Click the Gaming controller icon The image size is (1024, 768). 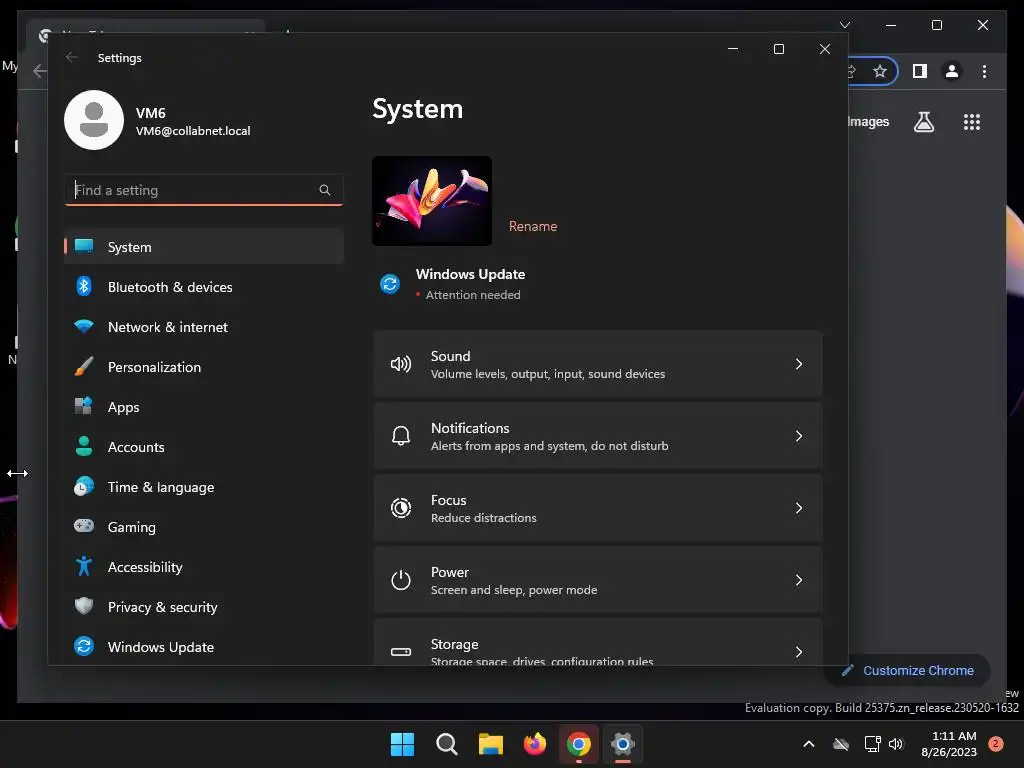point(84,526)
